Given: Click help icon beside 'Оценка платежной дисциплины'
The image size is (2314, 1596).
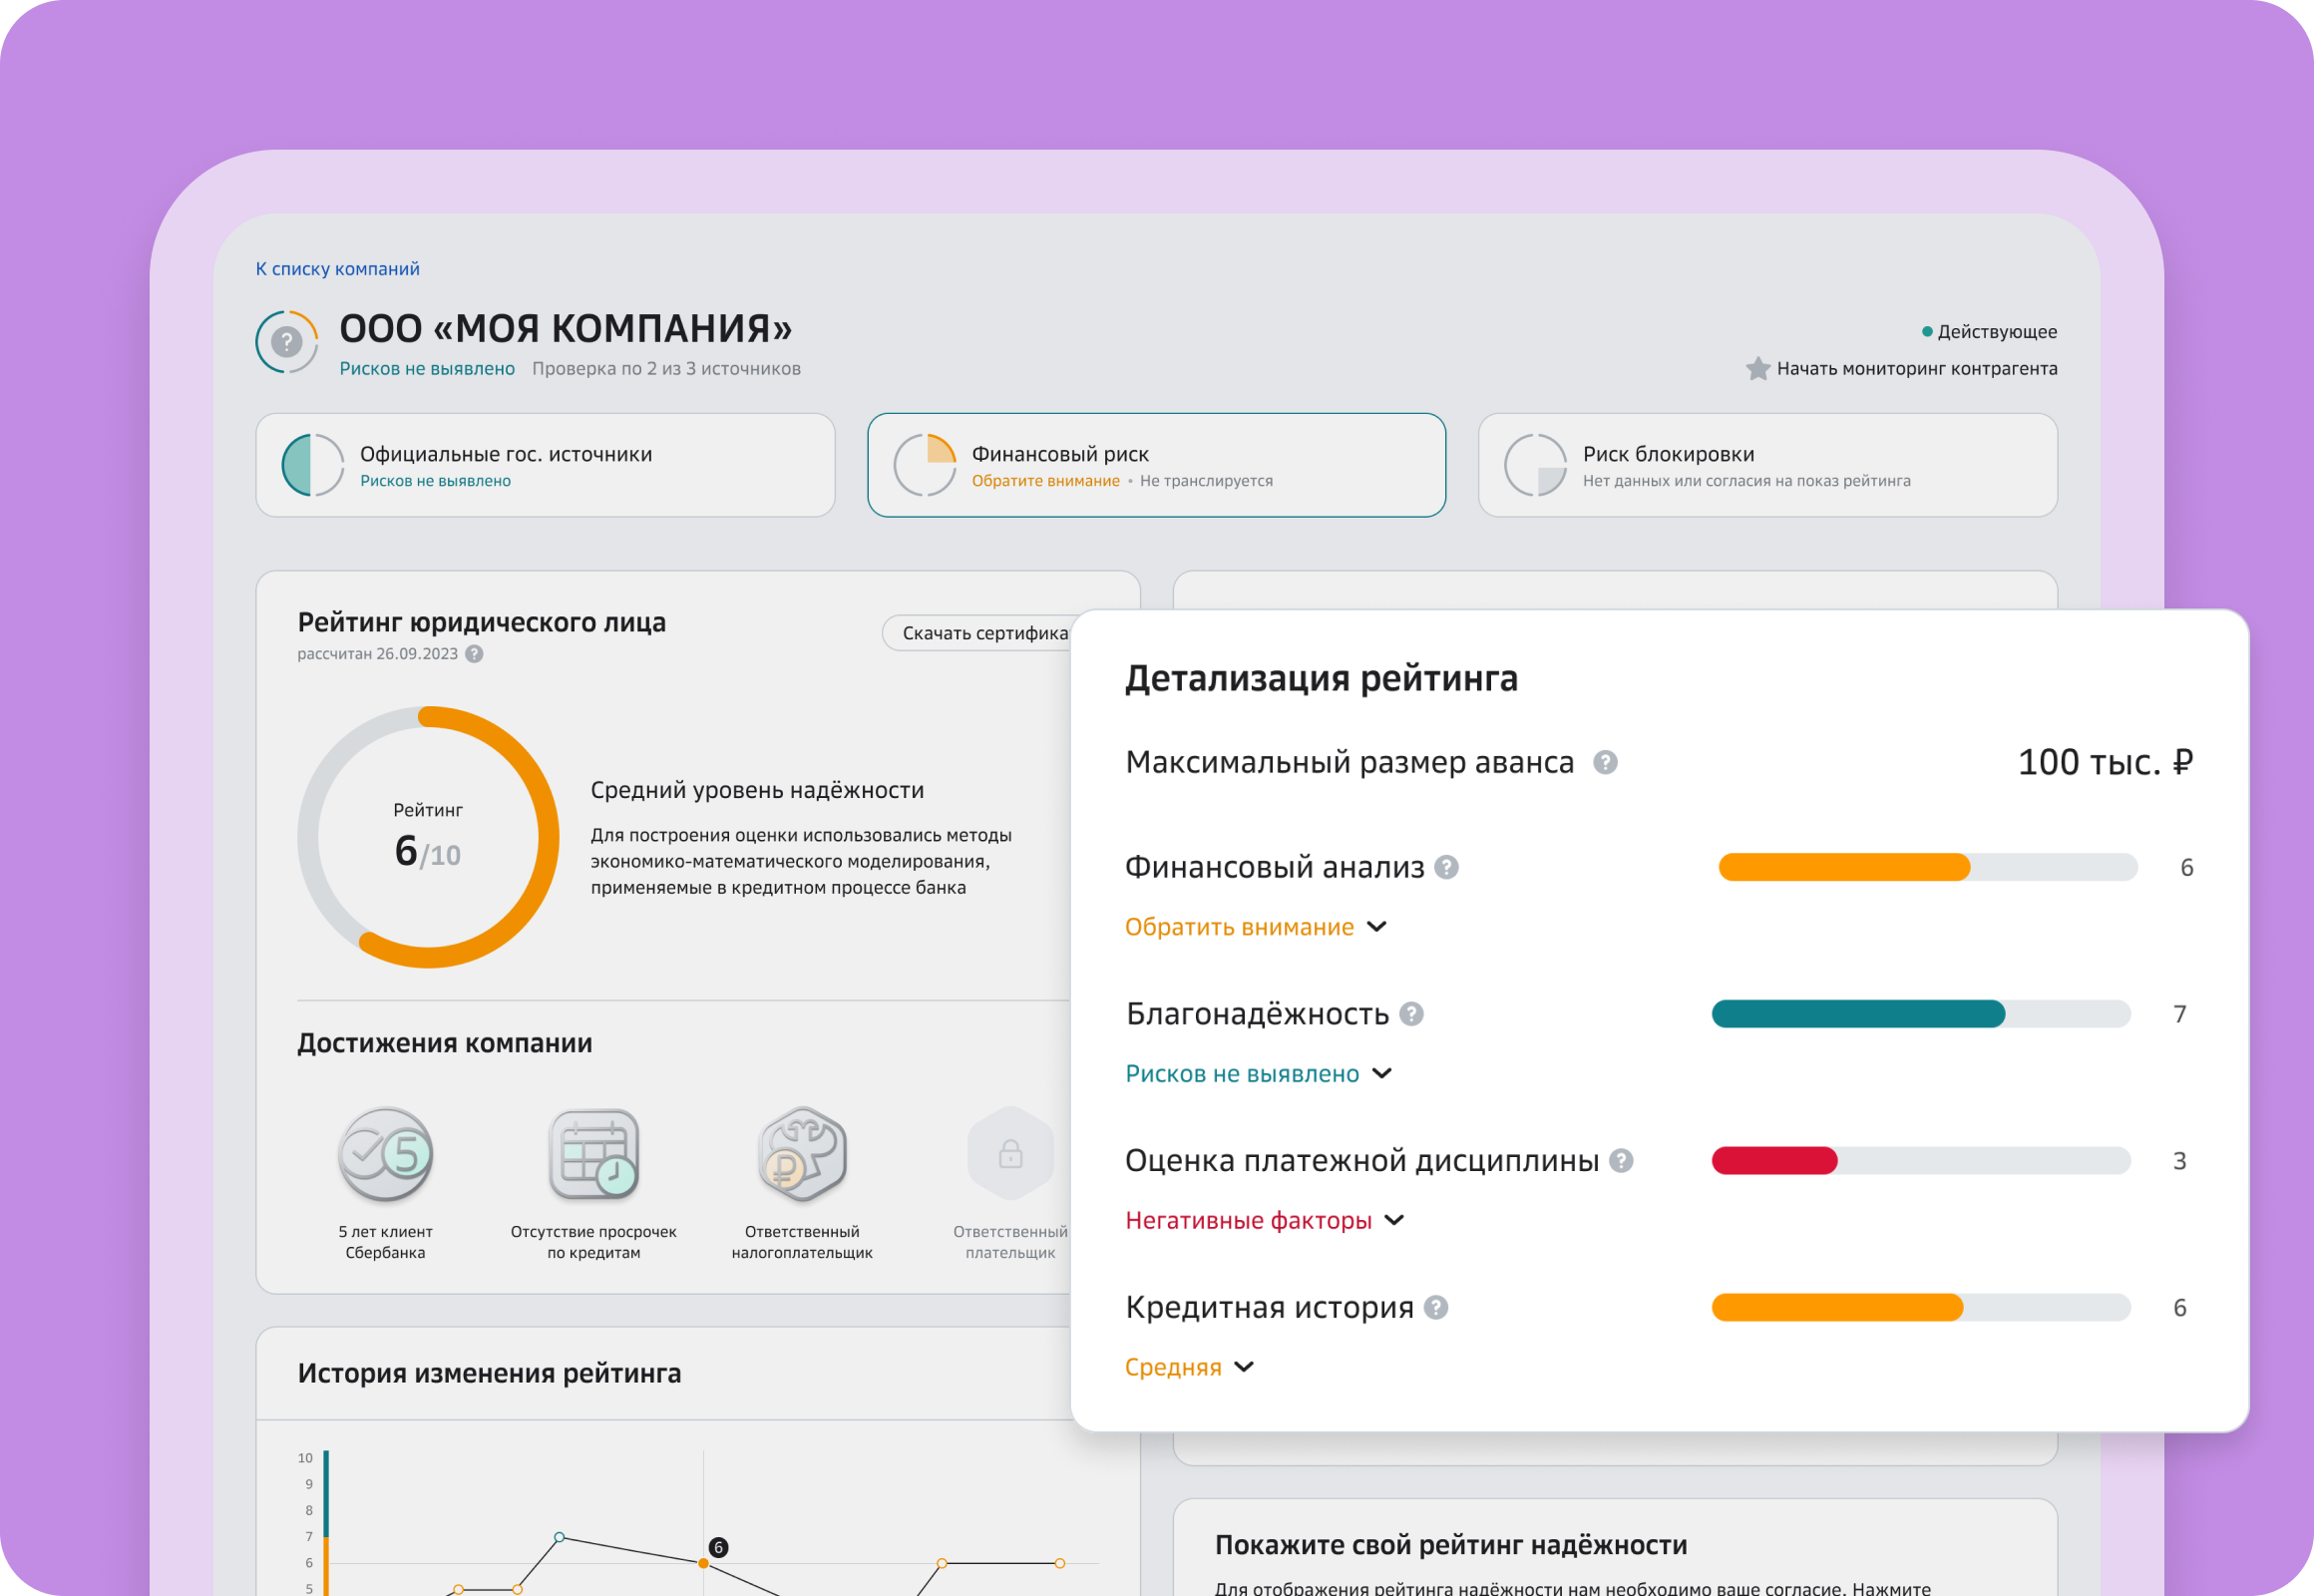Looking at the screenshot, I should 1621,1161.
